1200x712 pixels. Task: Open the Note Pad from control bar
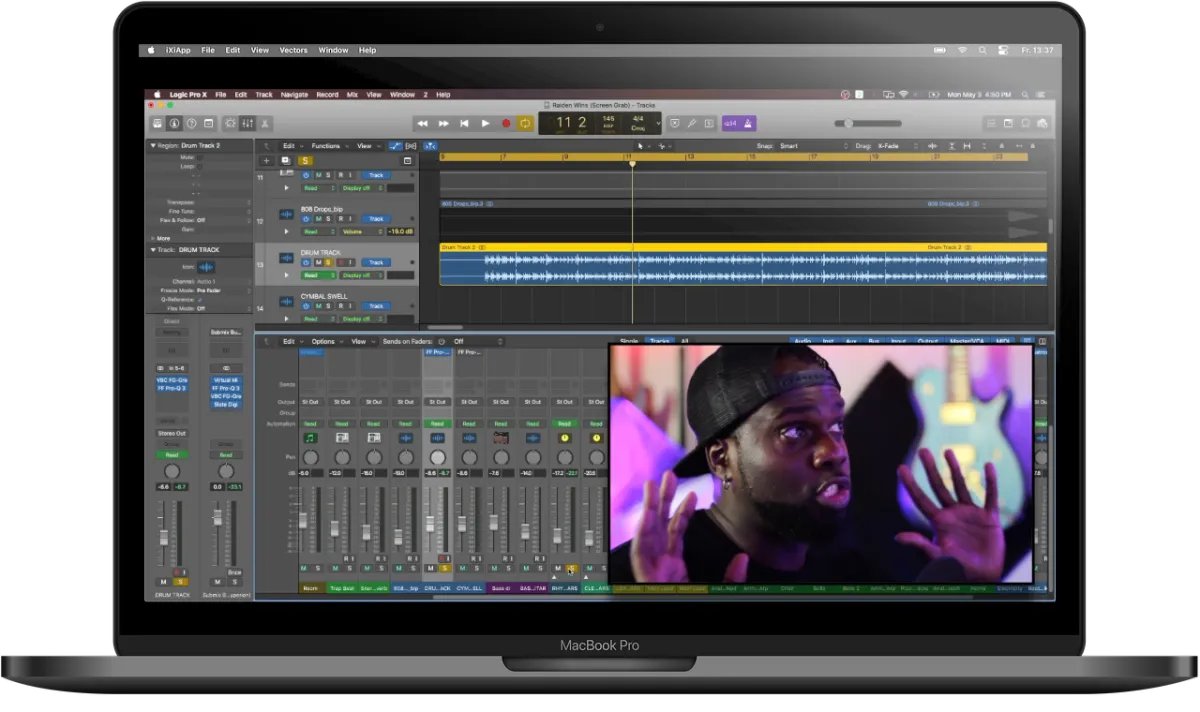[1008, 123]
